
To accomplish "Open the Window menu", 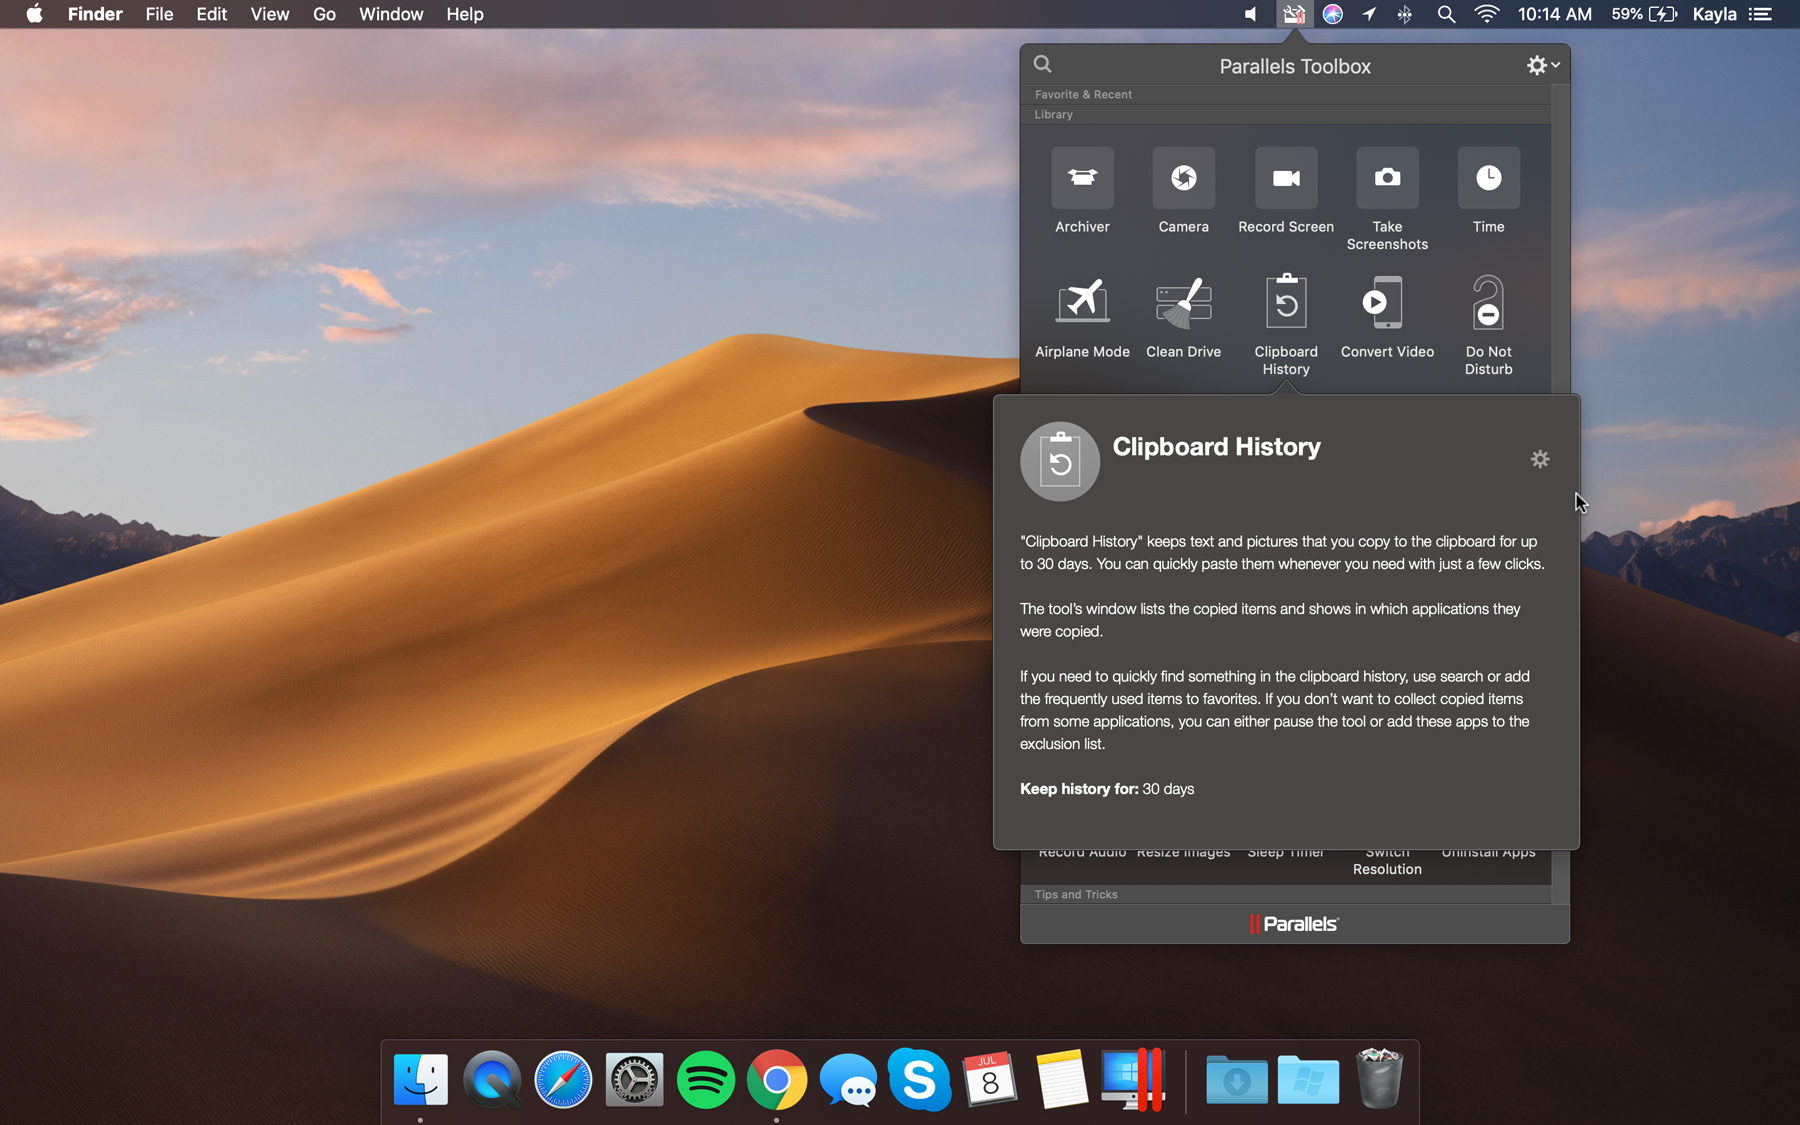I will click(x=391, y=14).
